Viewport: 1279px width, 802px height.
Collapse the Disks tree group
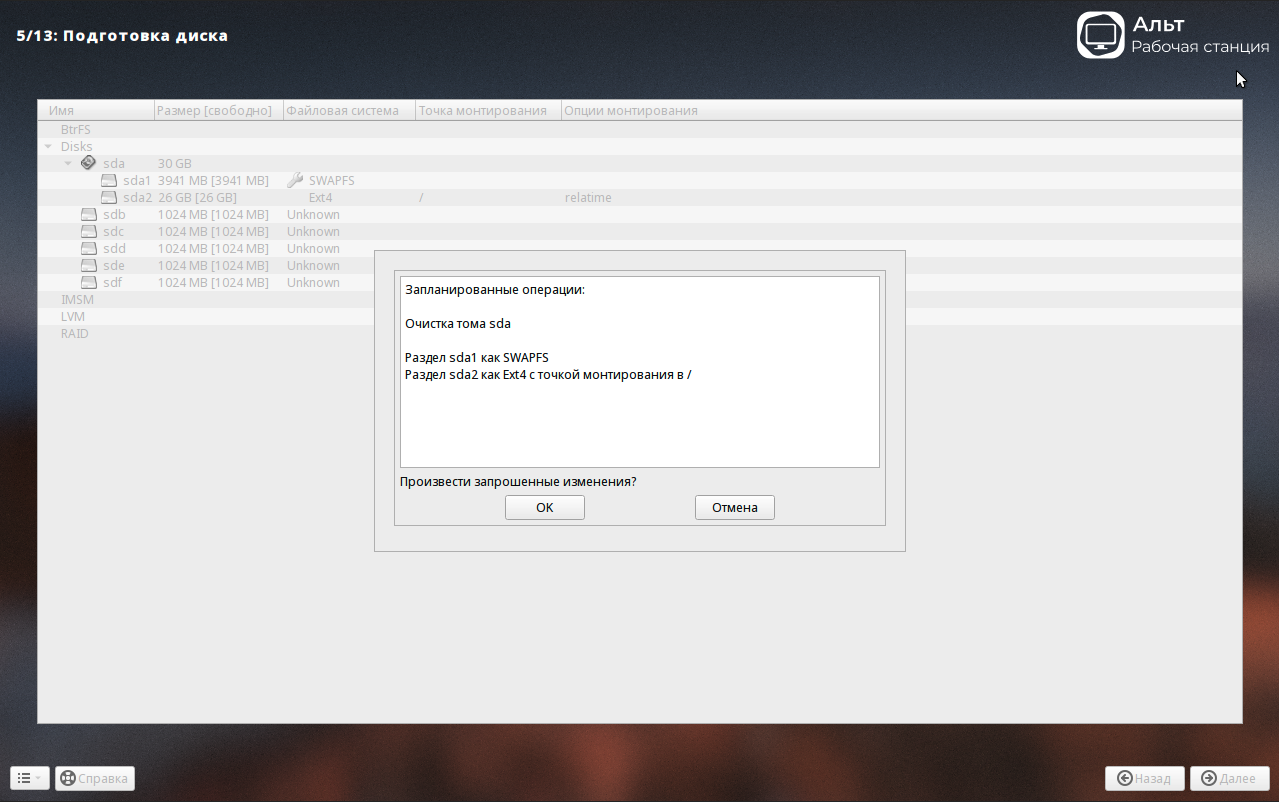tap(48, 147)
